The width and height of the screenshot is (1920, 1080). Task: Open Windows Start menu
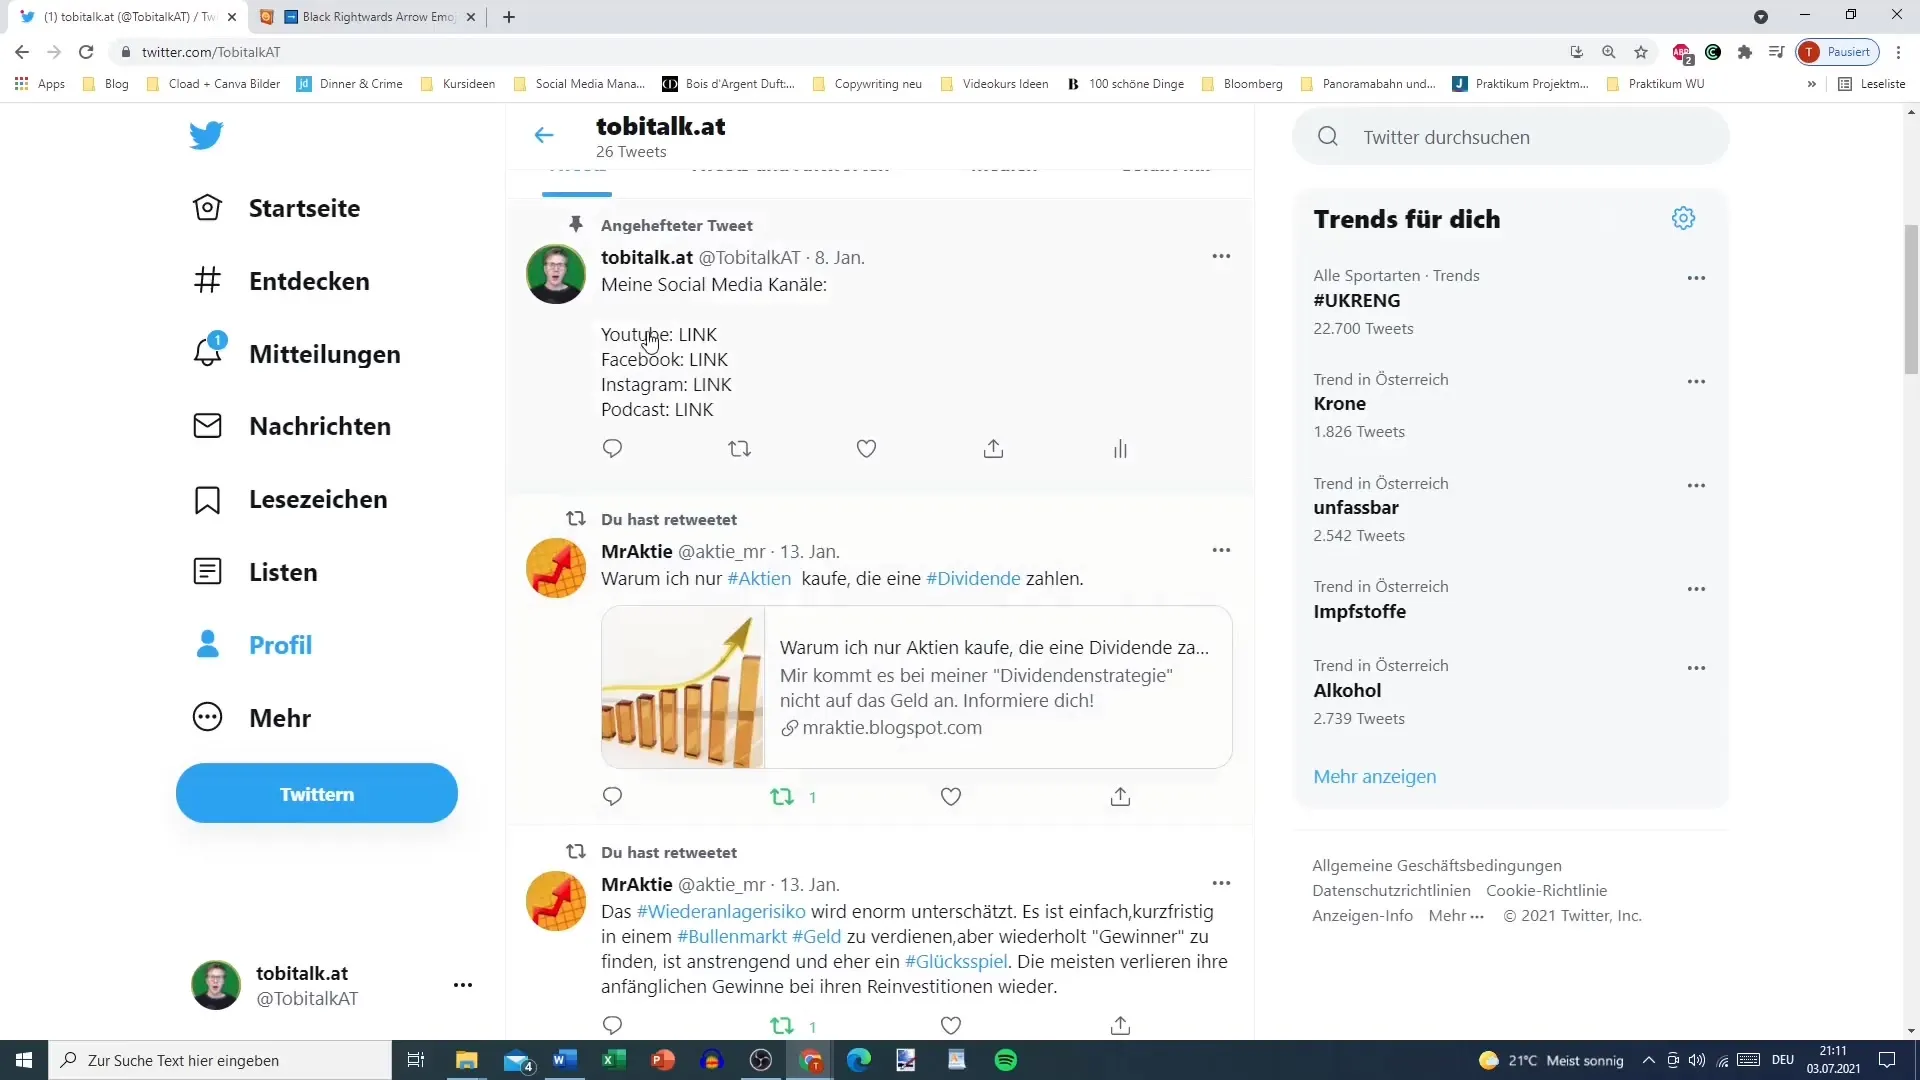[24, 1060]
